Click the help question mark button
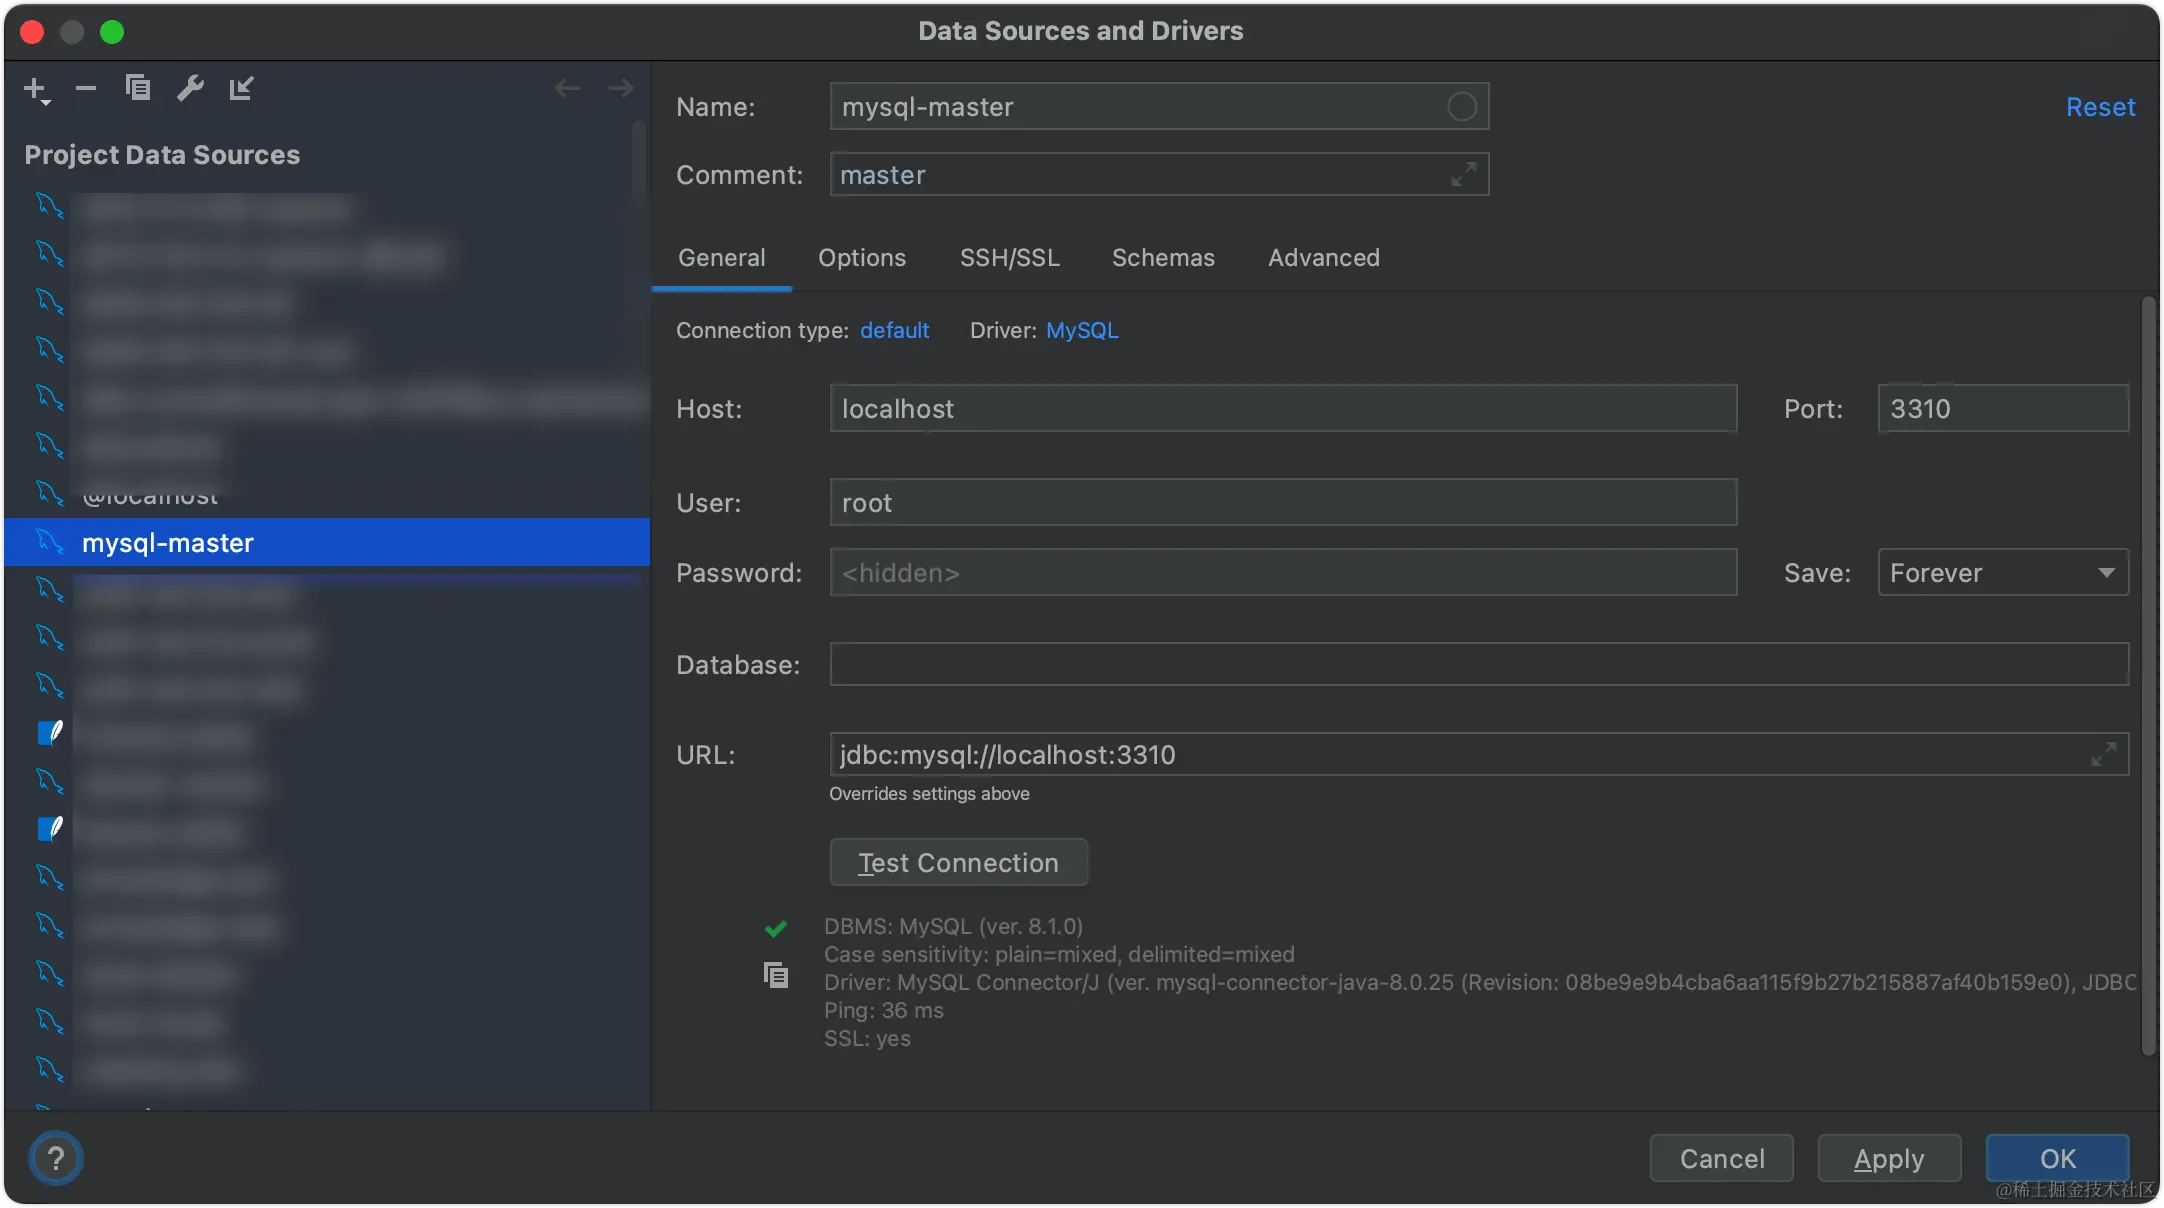 (56, 1158)
